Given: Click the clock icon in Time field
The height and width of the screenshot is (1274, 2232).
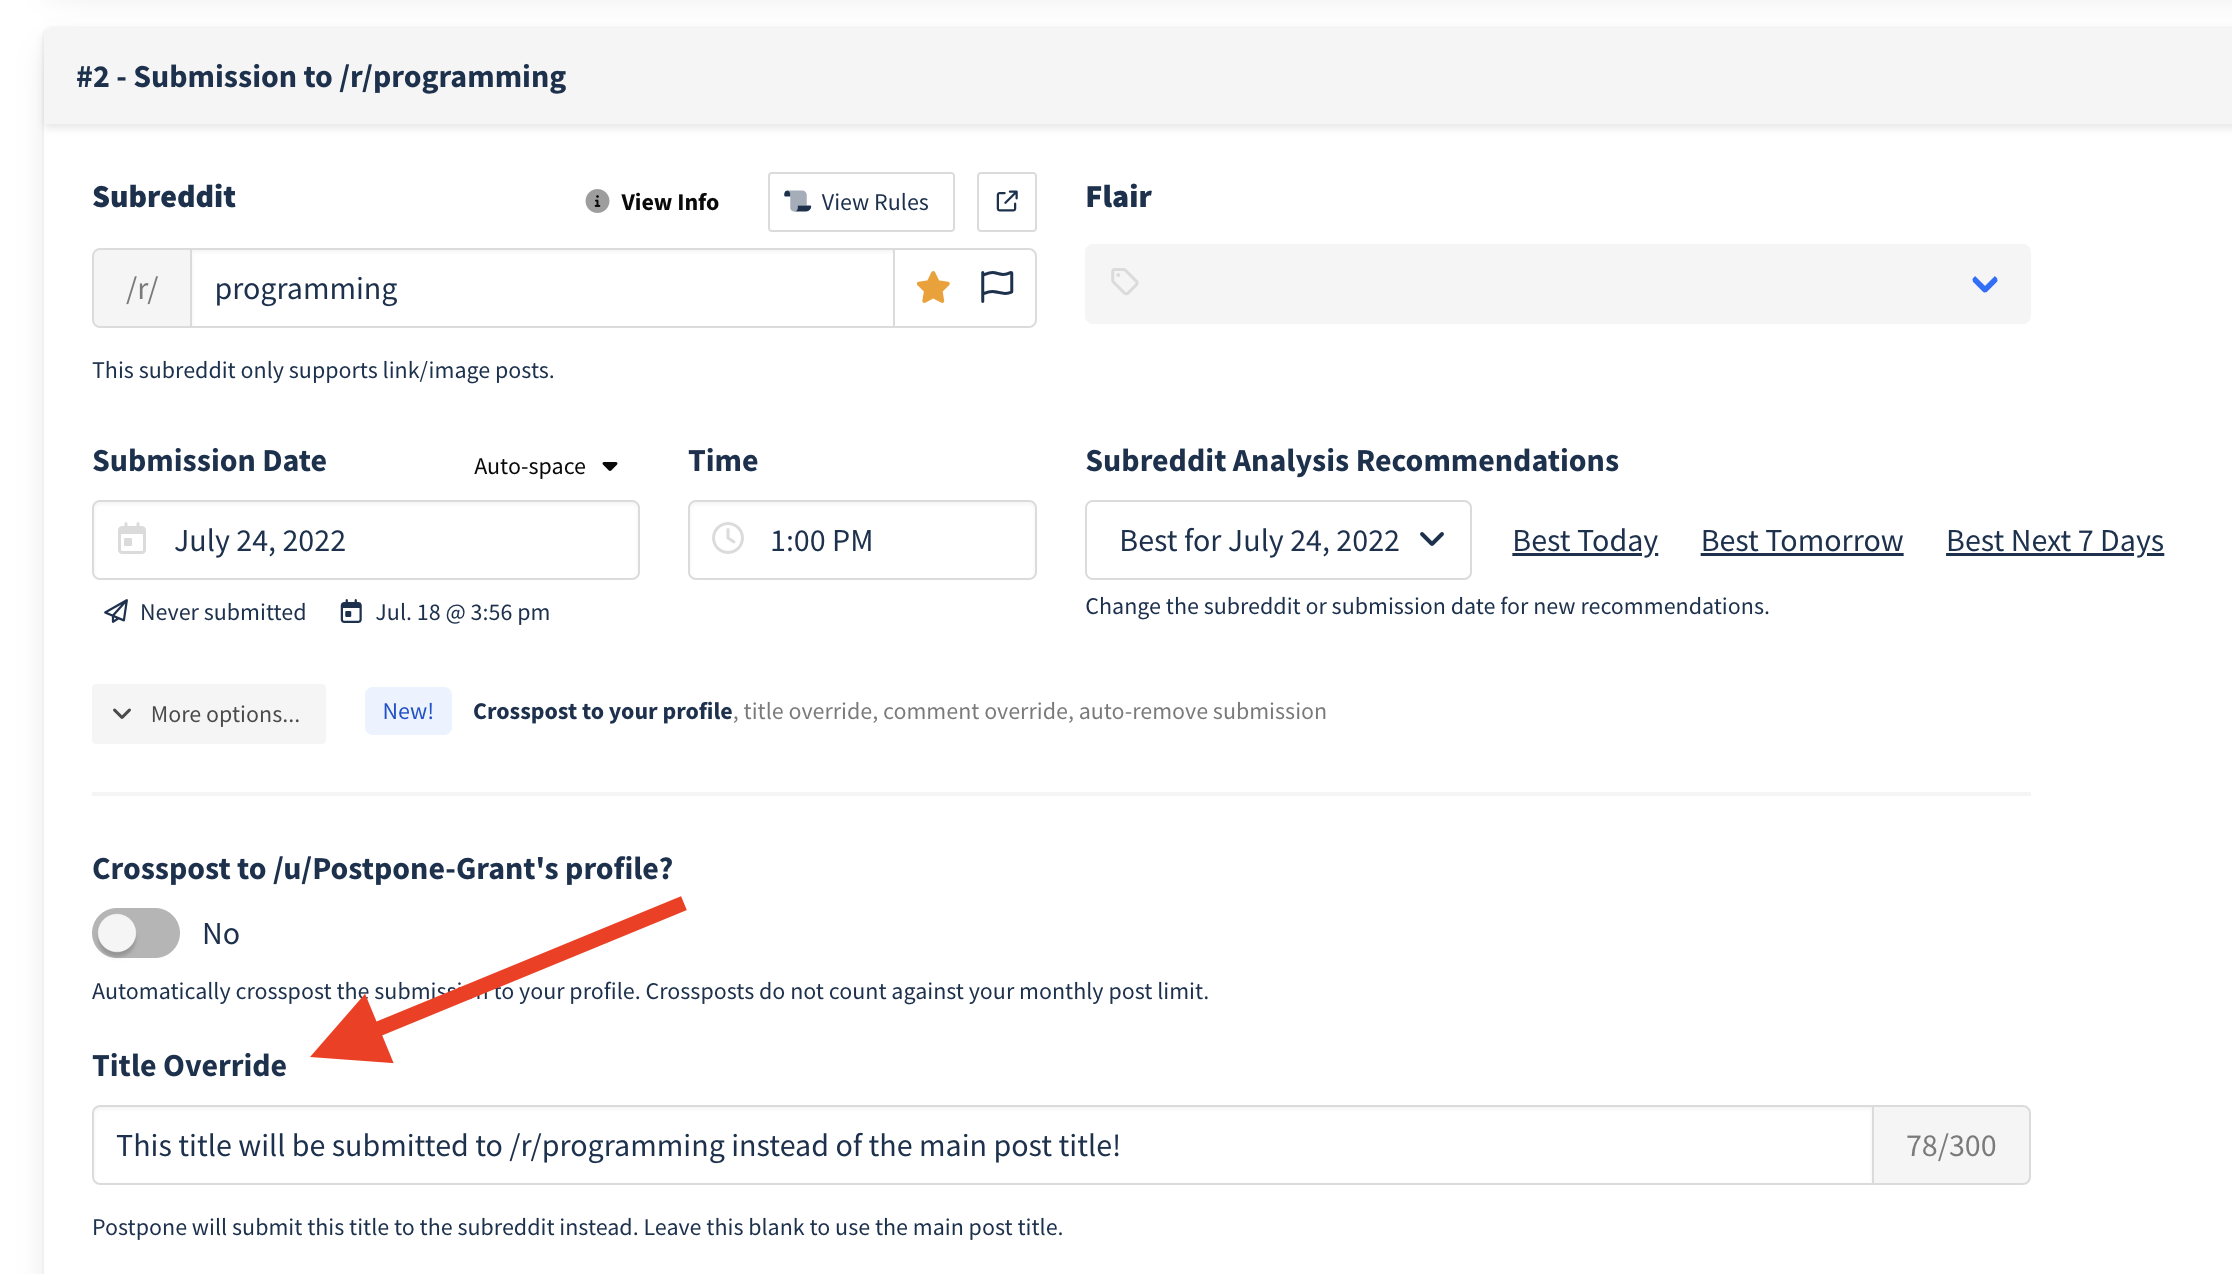Looking at the screenshot, I should [728, 539].
